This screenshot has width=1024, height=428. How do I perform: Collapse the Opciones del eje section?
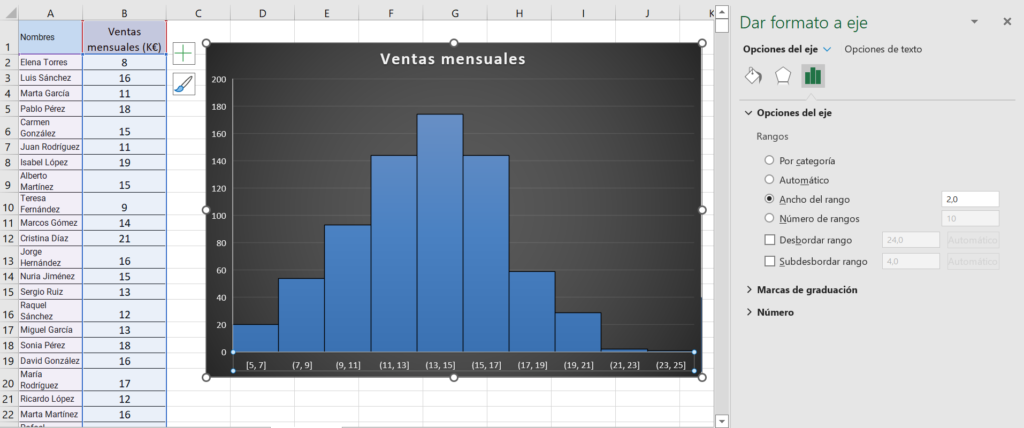click(748, 112)
